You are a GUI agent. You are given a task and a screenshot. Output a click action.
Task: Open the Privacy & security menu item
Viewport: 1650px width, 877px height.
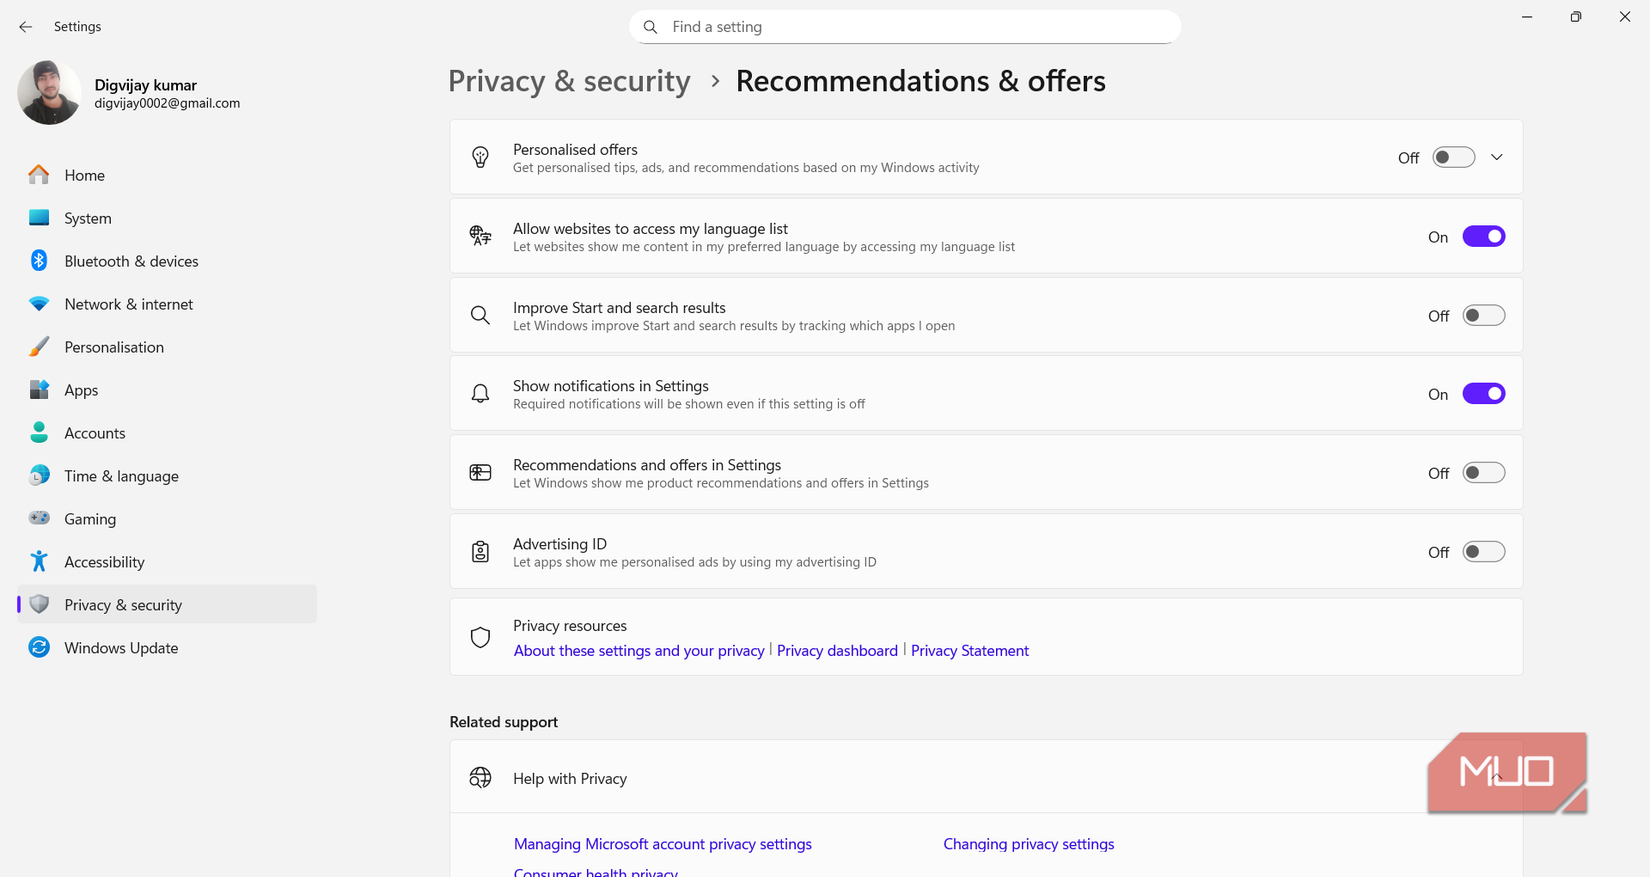(122, 604)
